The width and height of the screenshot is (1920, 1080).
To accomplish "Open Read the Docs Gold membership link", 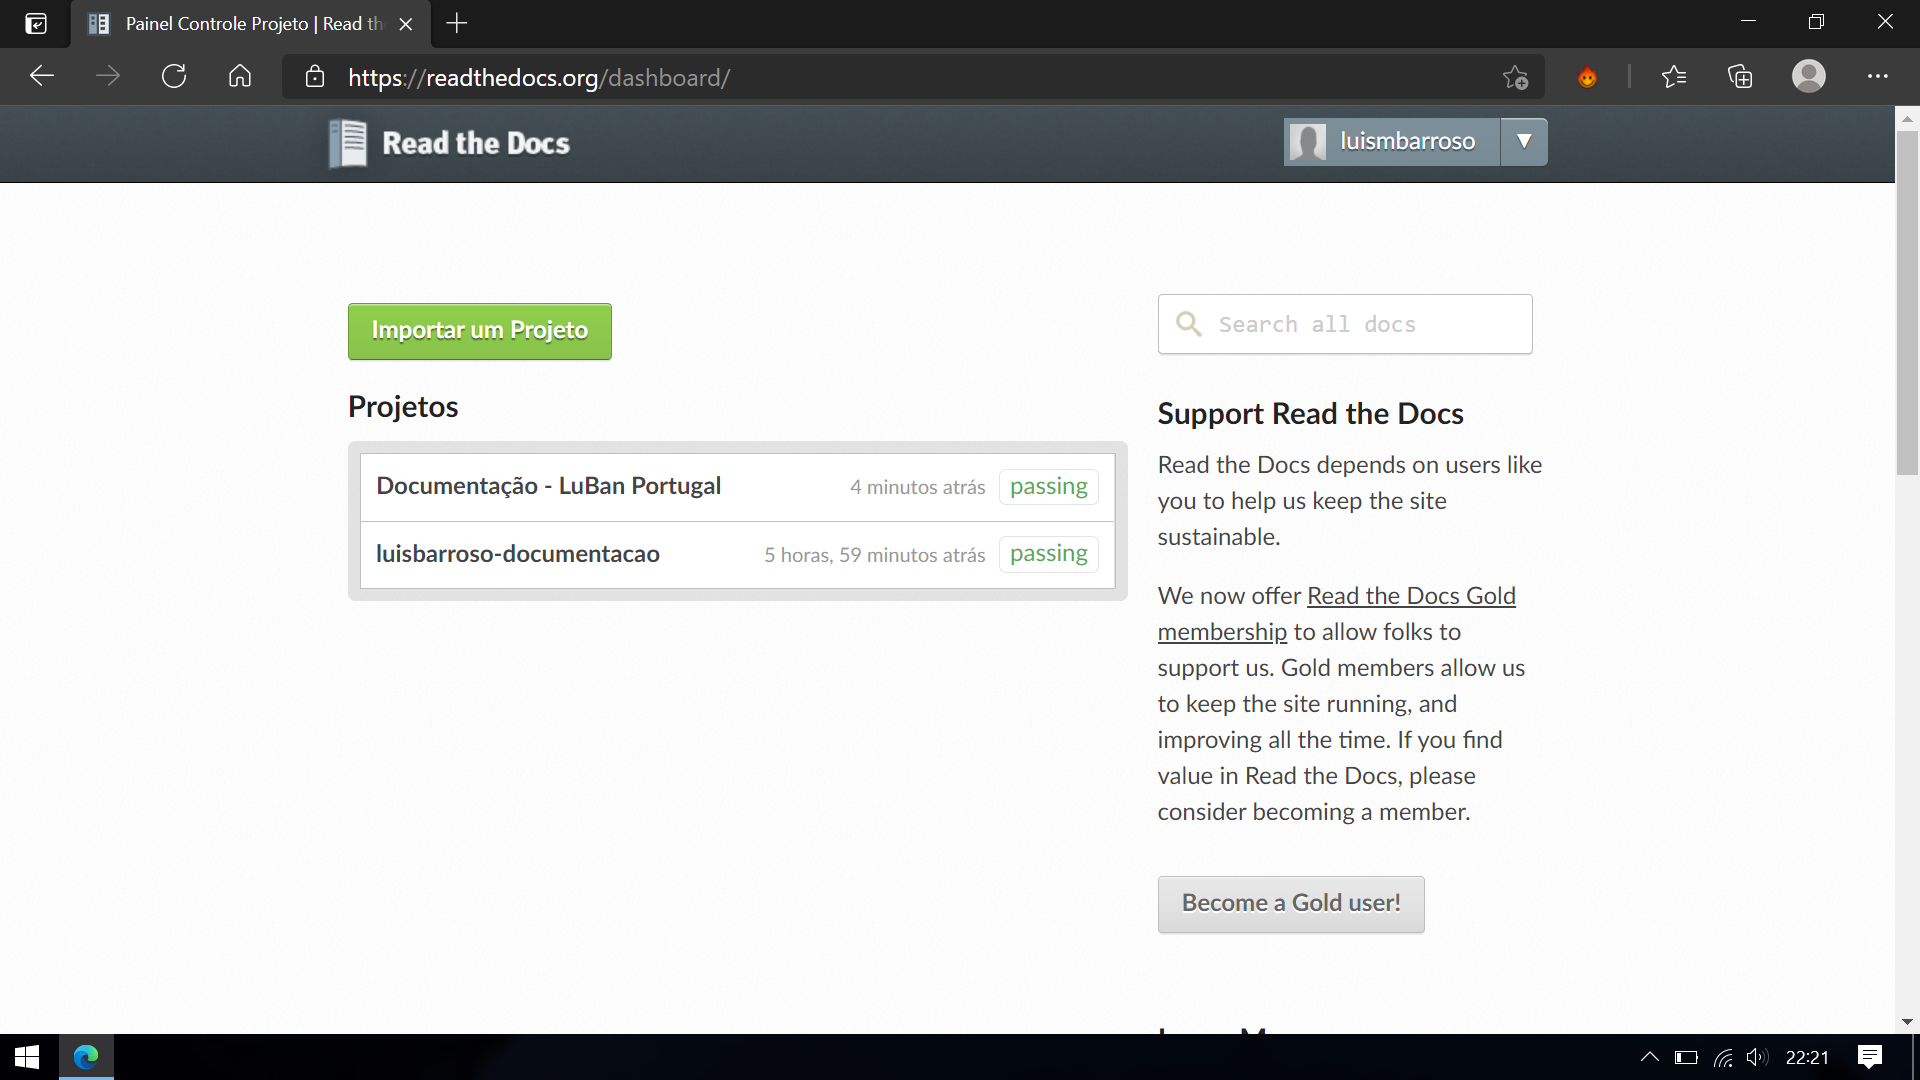I will pos(1336,614).
